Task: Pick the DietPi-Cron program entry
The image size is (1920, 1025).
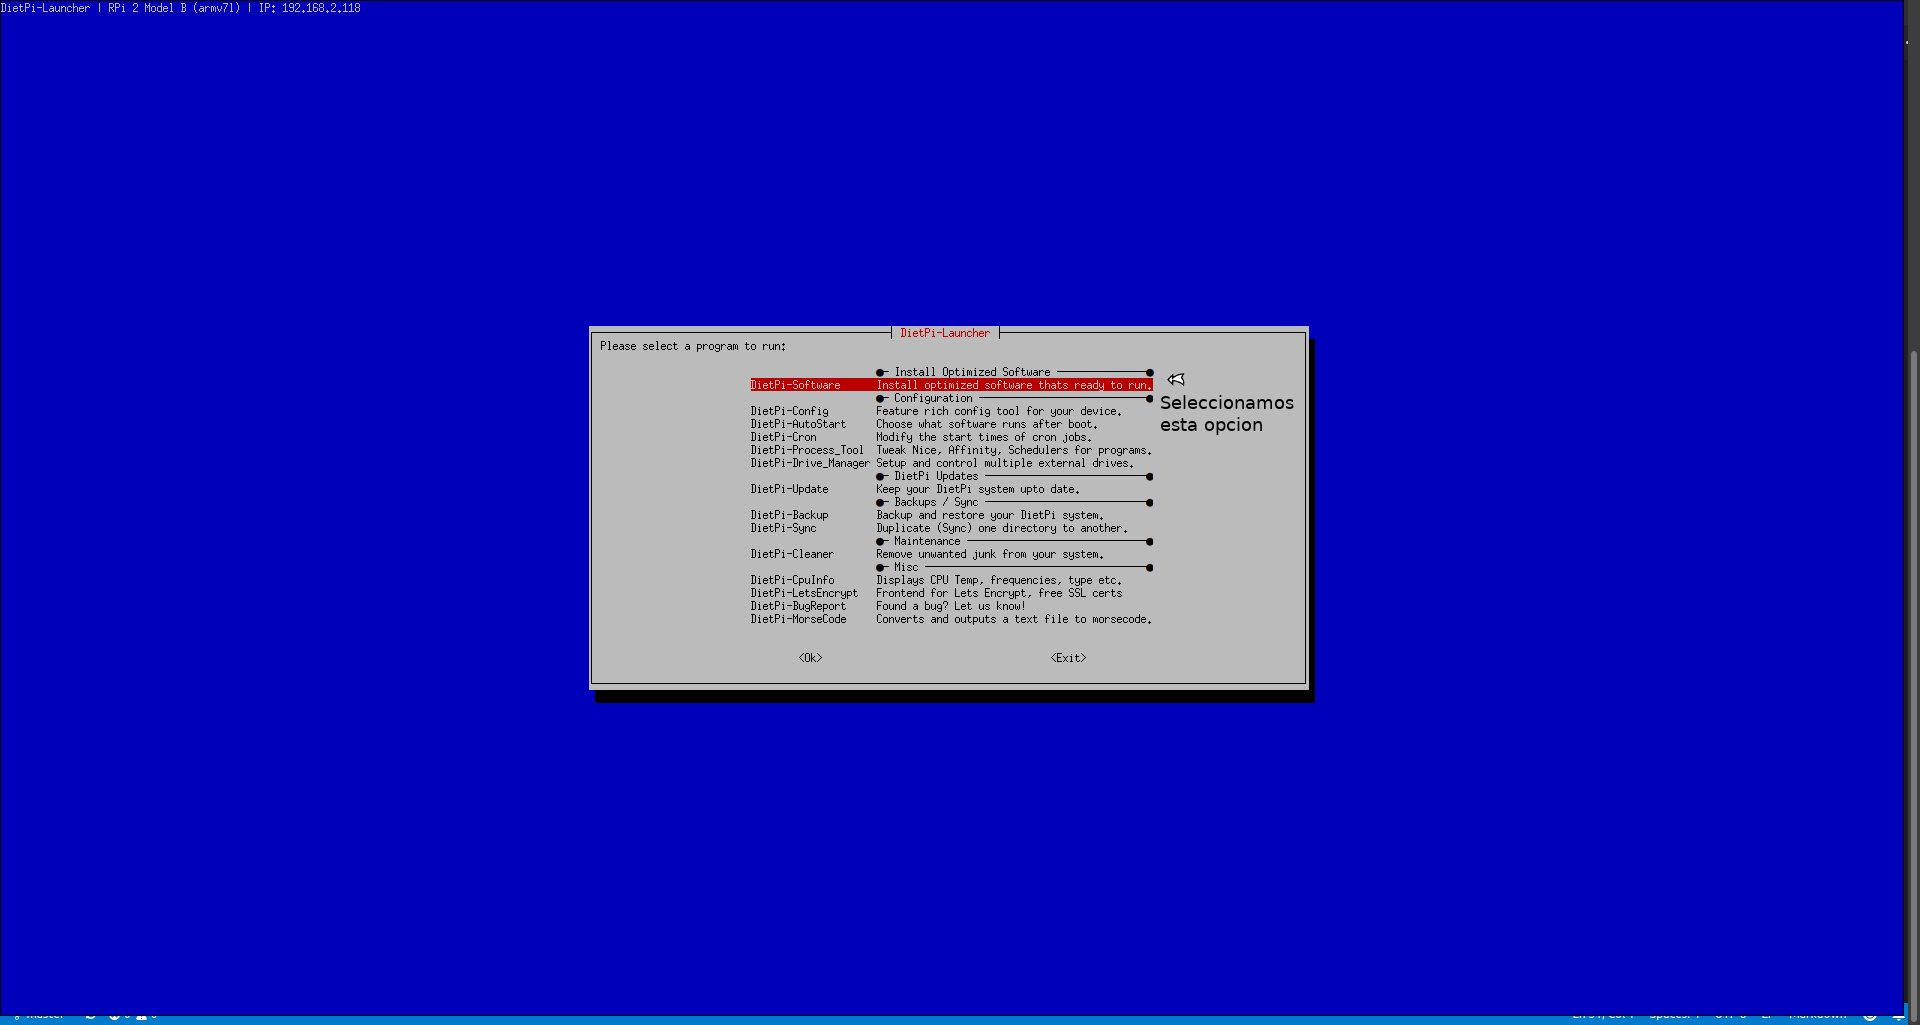Action: pyautogui.click(x=783, y=437)
